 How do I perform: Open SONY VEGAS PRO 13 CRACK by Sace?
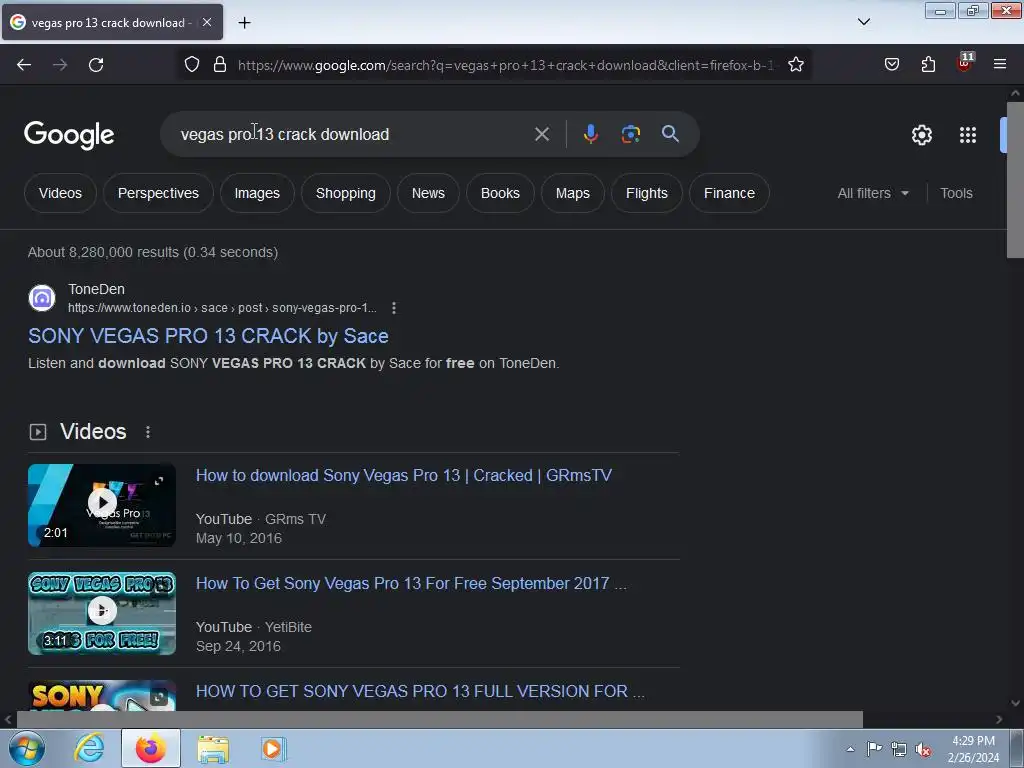pyautogui.click(x=208, y=336)
